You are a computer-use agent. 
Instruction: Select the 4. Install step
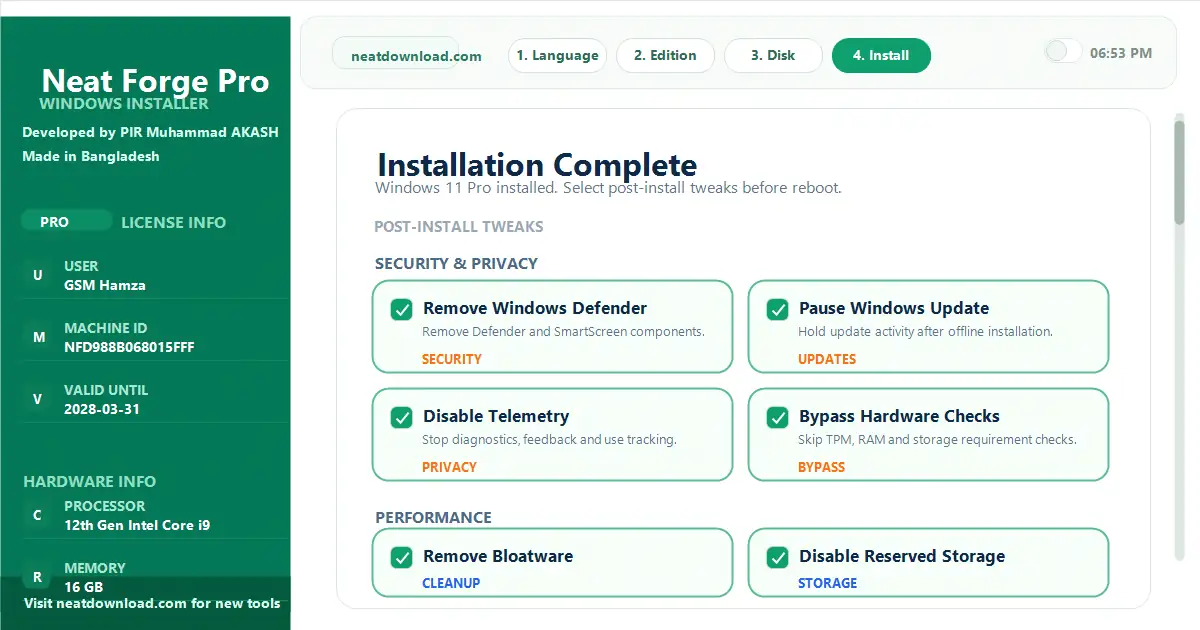(881, 56)
